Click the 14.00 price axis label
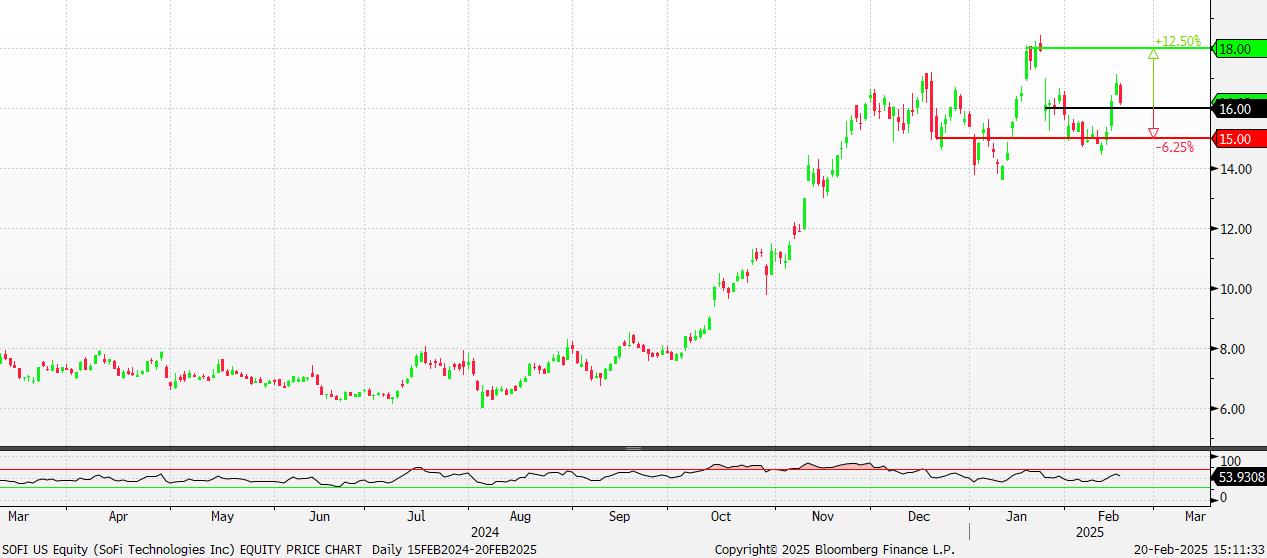Viewport: 1267px width, 558px height. point(1234,169)
